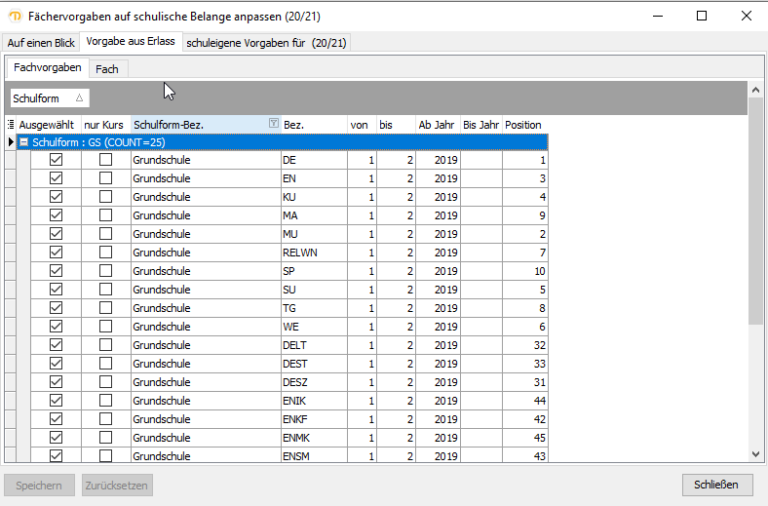Switch to the Auf einen Blick tab
Image resolution: width=768 pixels, height=506 pixels.
(x=41, y=43)
